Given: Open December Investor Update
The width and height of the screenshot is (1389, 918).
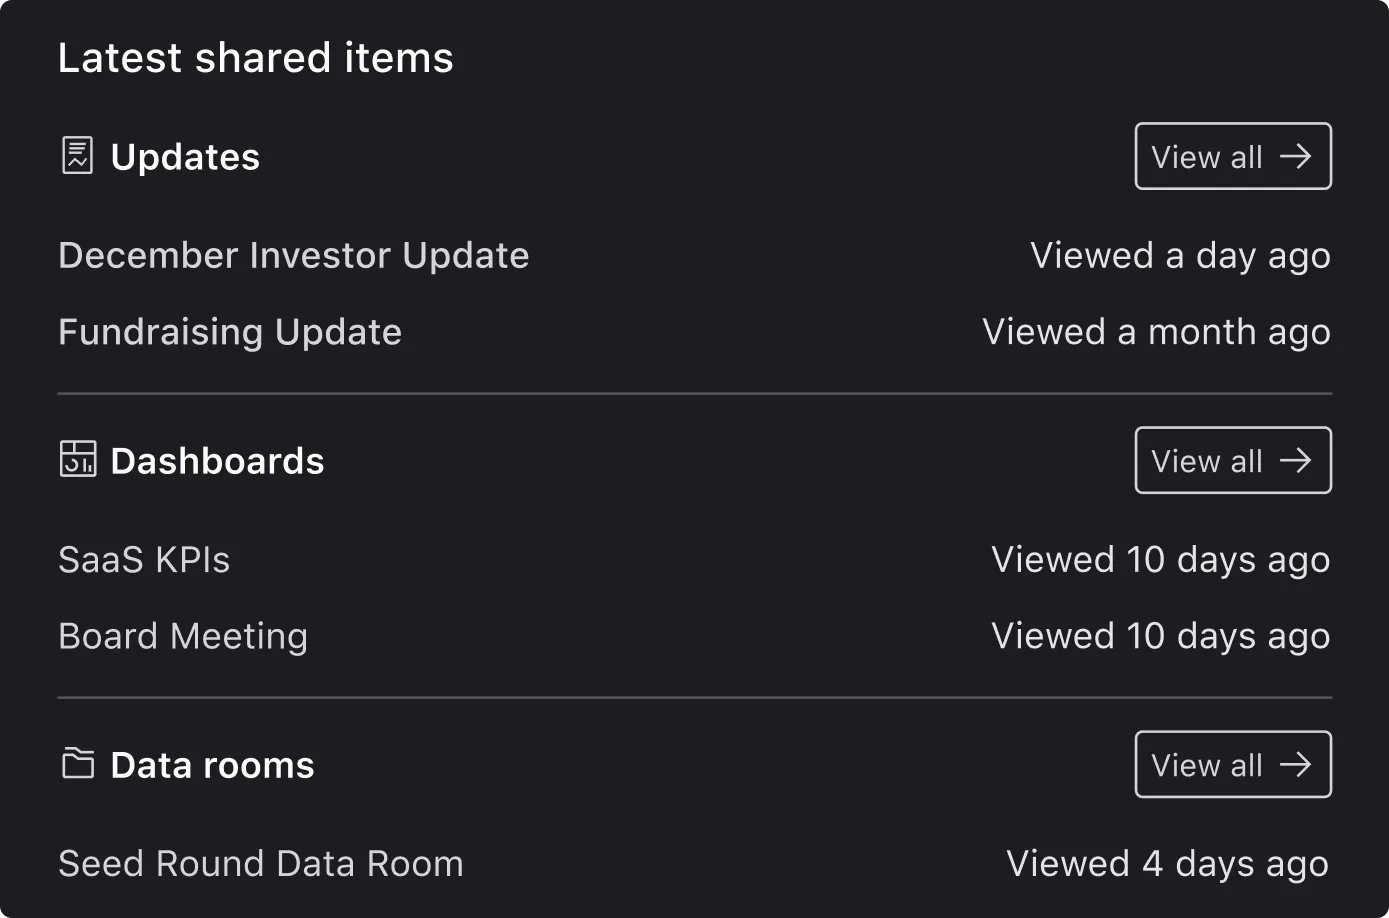Looking at the screenshot, I should (x=293, y=256).
